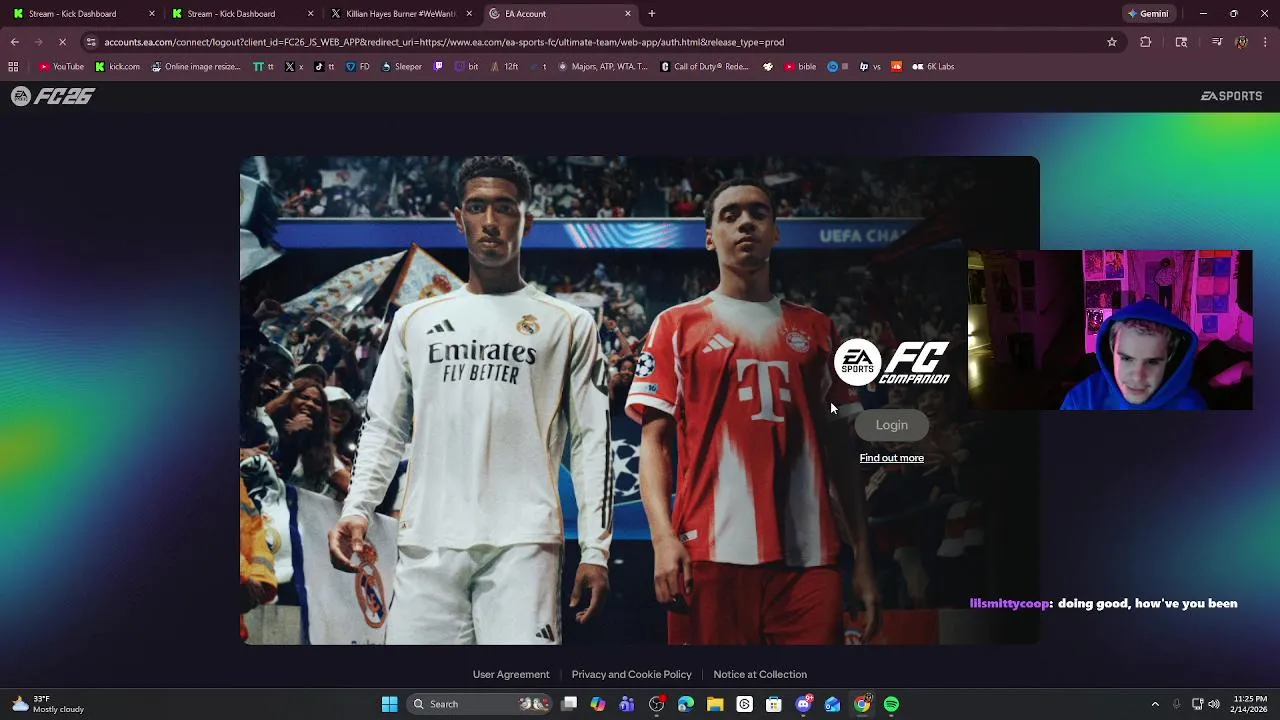Click the lilsmittycoop chat username
Viewport: 1280px width, 720px height.
click(1010, 603)
